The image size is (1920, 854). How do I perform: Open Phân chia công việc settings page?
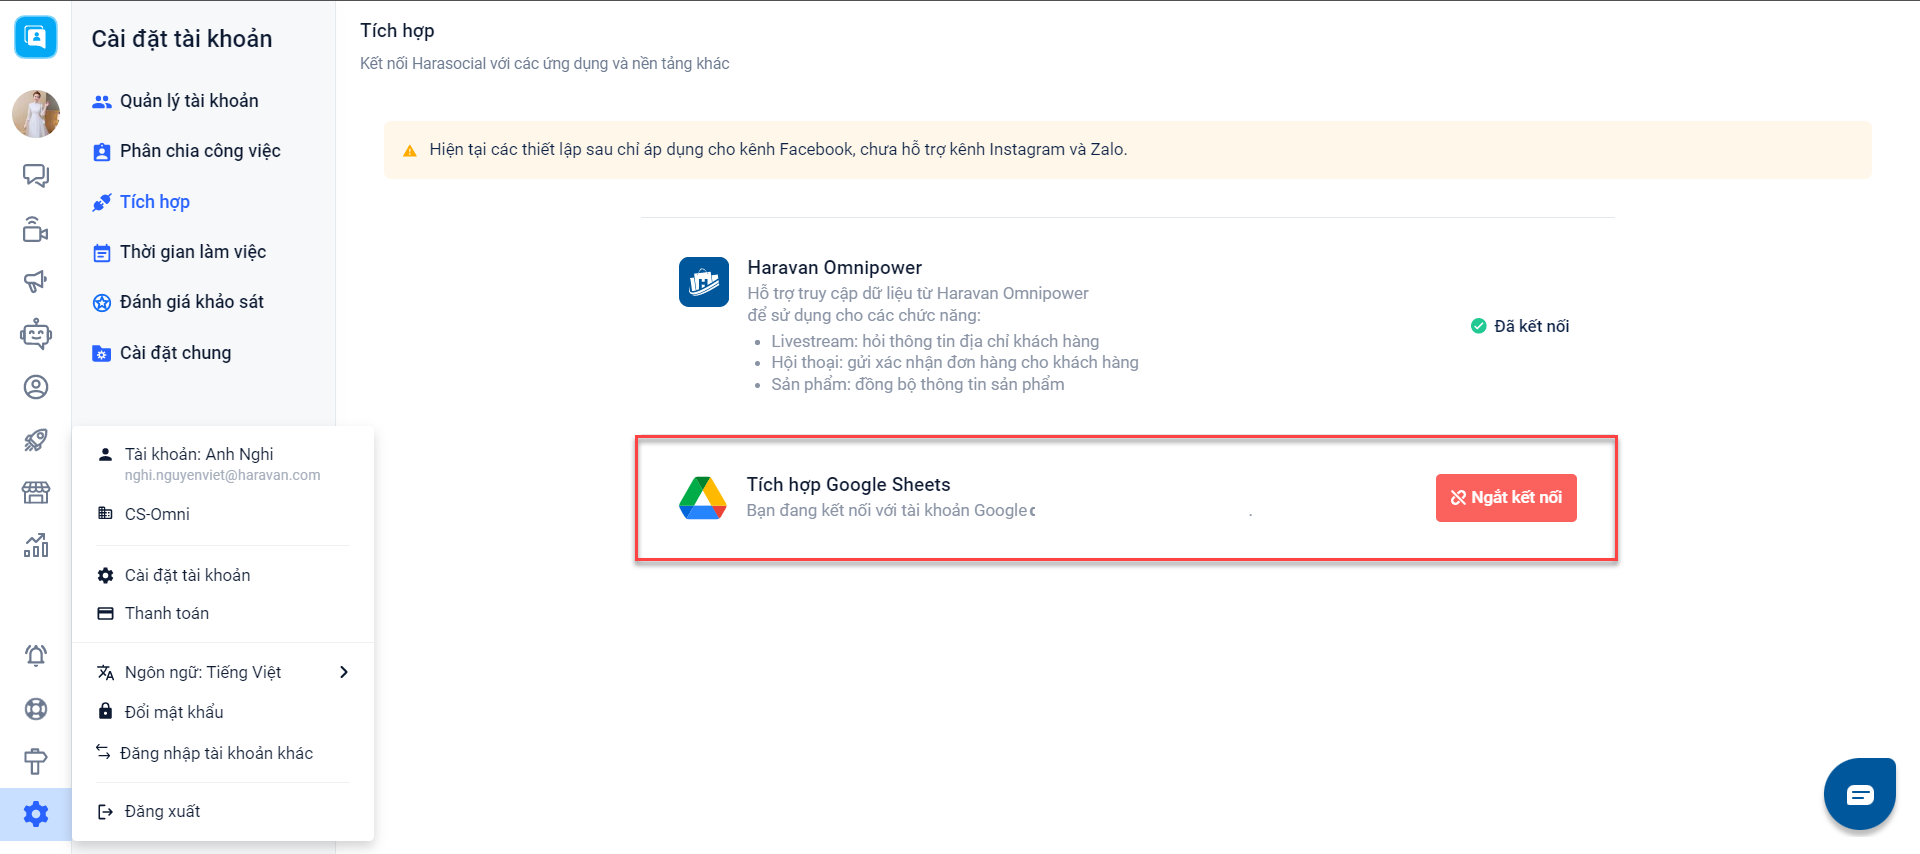coord(187,151)
